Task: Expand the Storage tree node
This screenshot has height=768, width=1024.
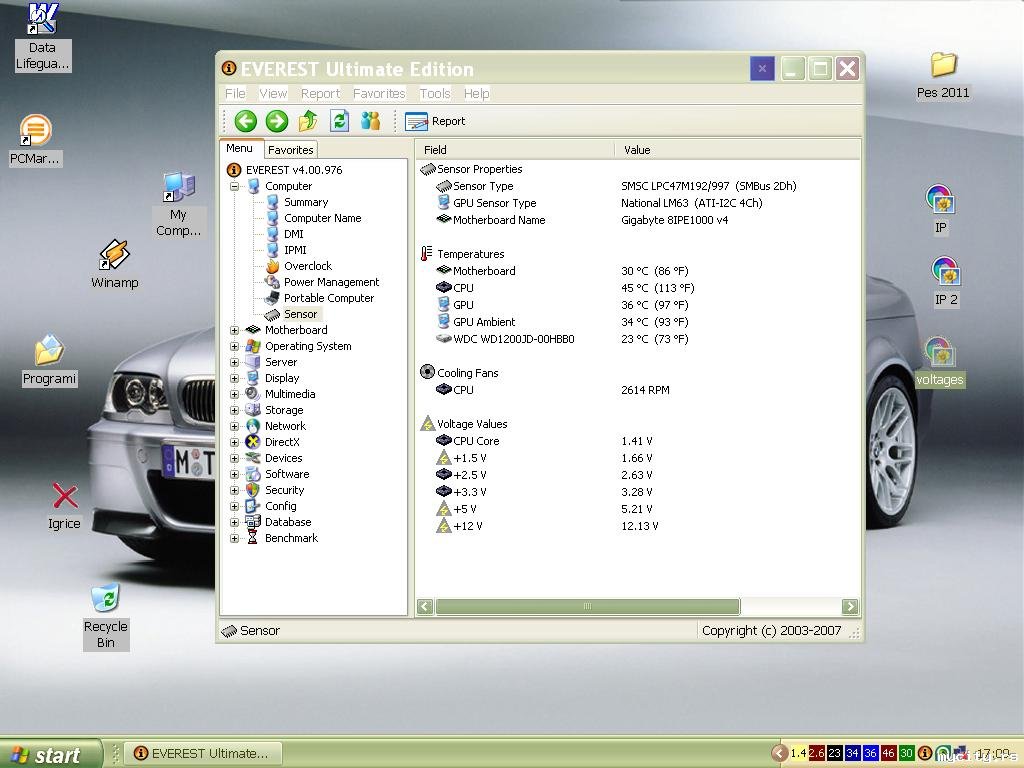Action: pyautogui.click(x=235, y=410)
